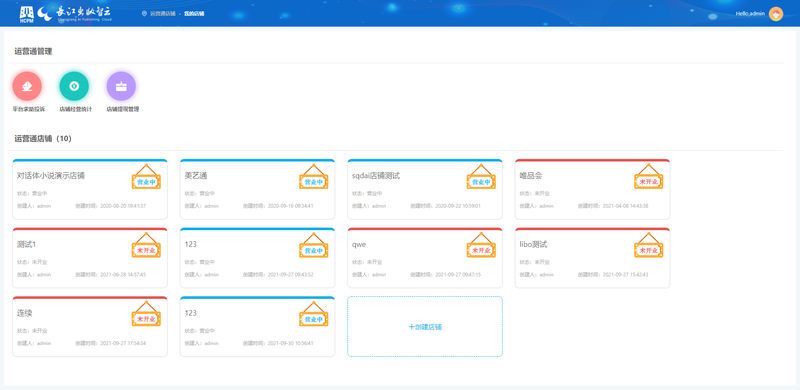This screenshot has width=800, height=390.
Task: Click 营业中 sign on 对话体小说演示店铺 card
Action: 146,177
